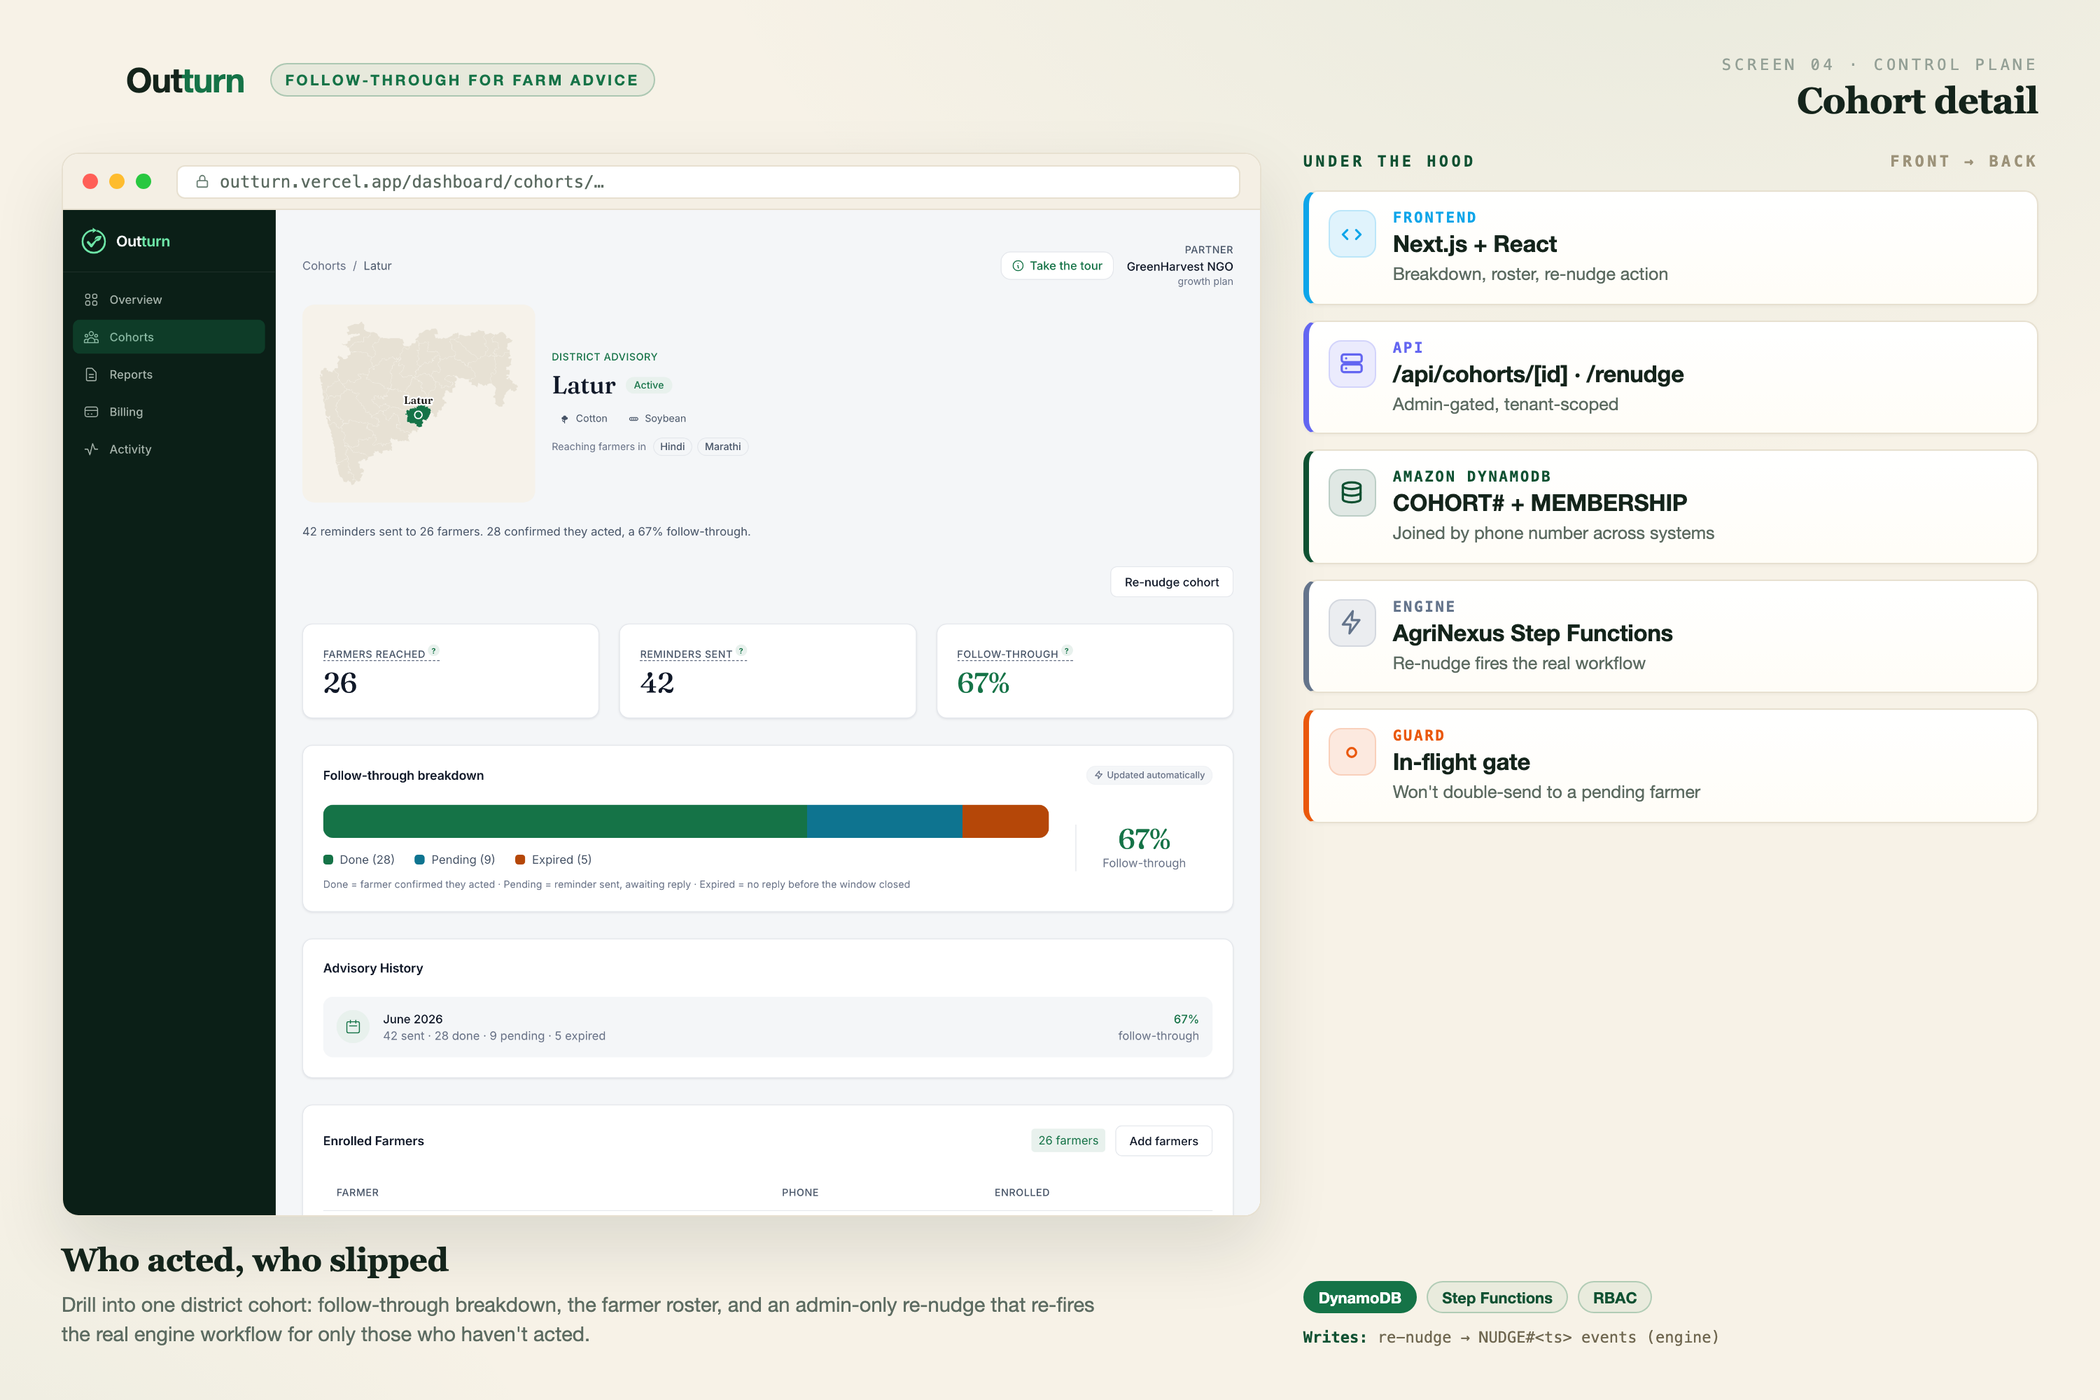Click the RBAC tag pill
This screenshot has height=1400, width=2100.
(1614, 1298)
